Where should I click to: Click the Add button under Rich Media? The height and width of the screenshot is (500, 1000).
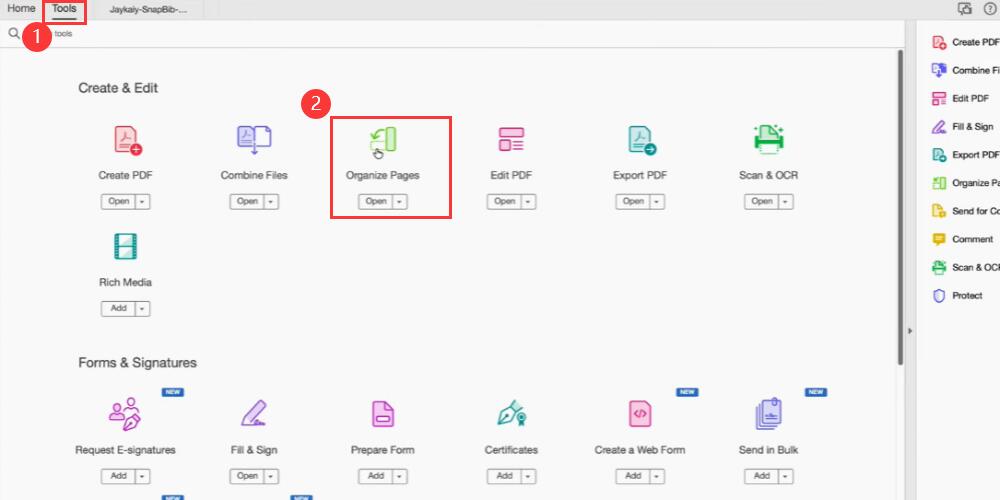coord(119,309)
